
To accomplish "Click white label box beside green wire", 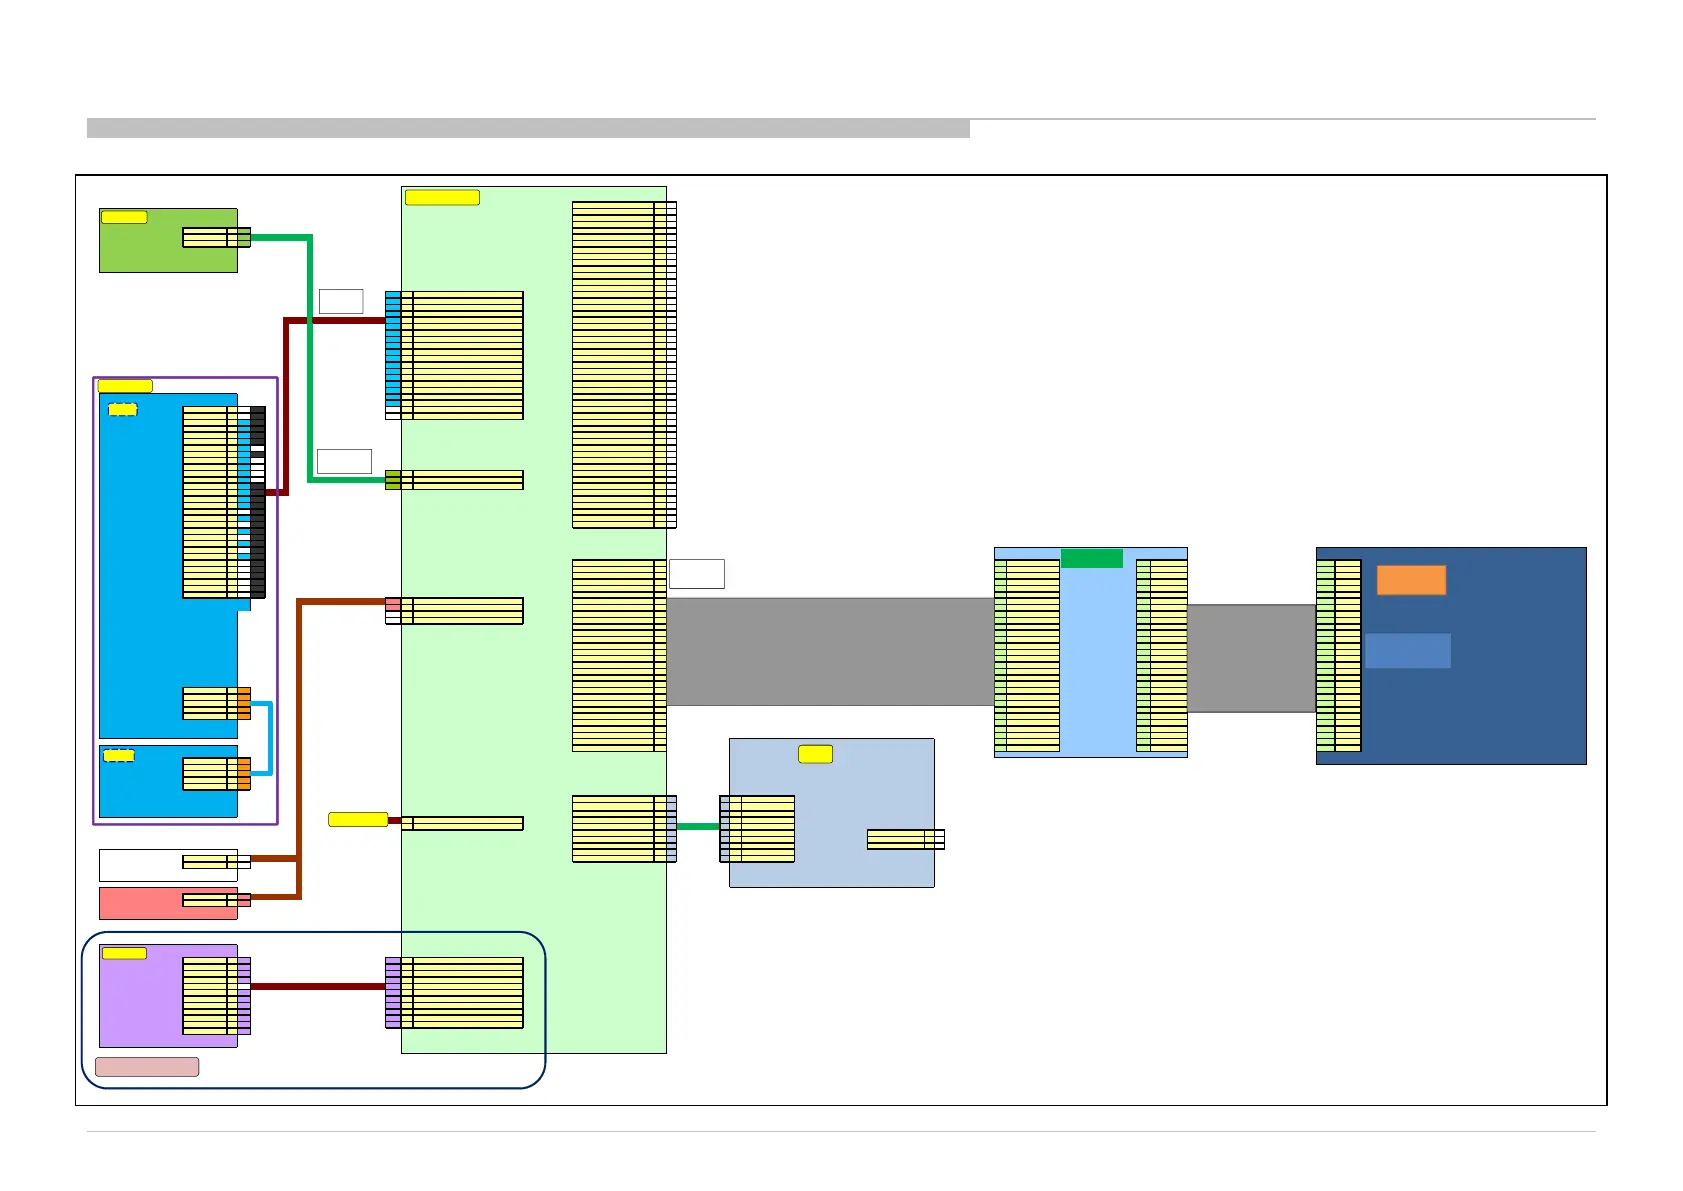I will (x=344, y=461).
